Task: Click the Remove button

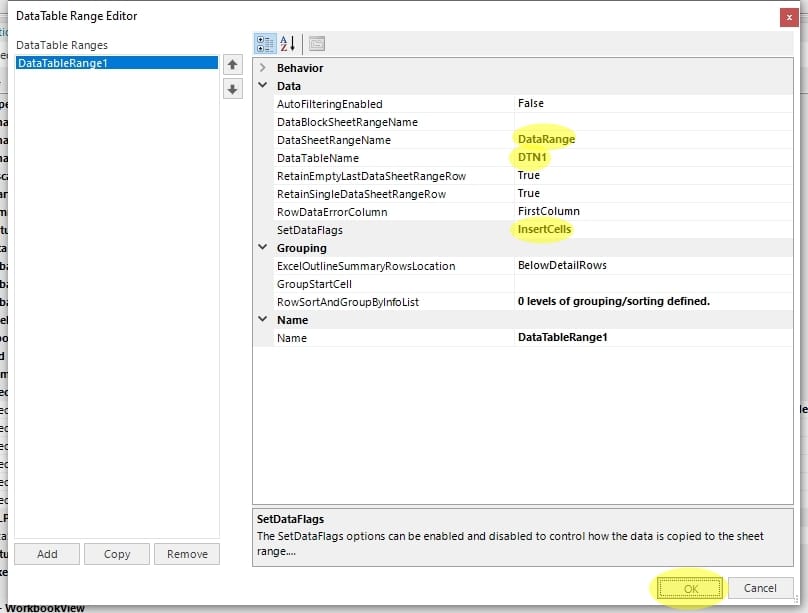Action: [187, 554]
